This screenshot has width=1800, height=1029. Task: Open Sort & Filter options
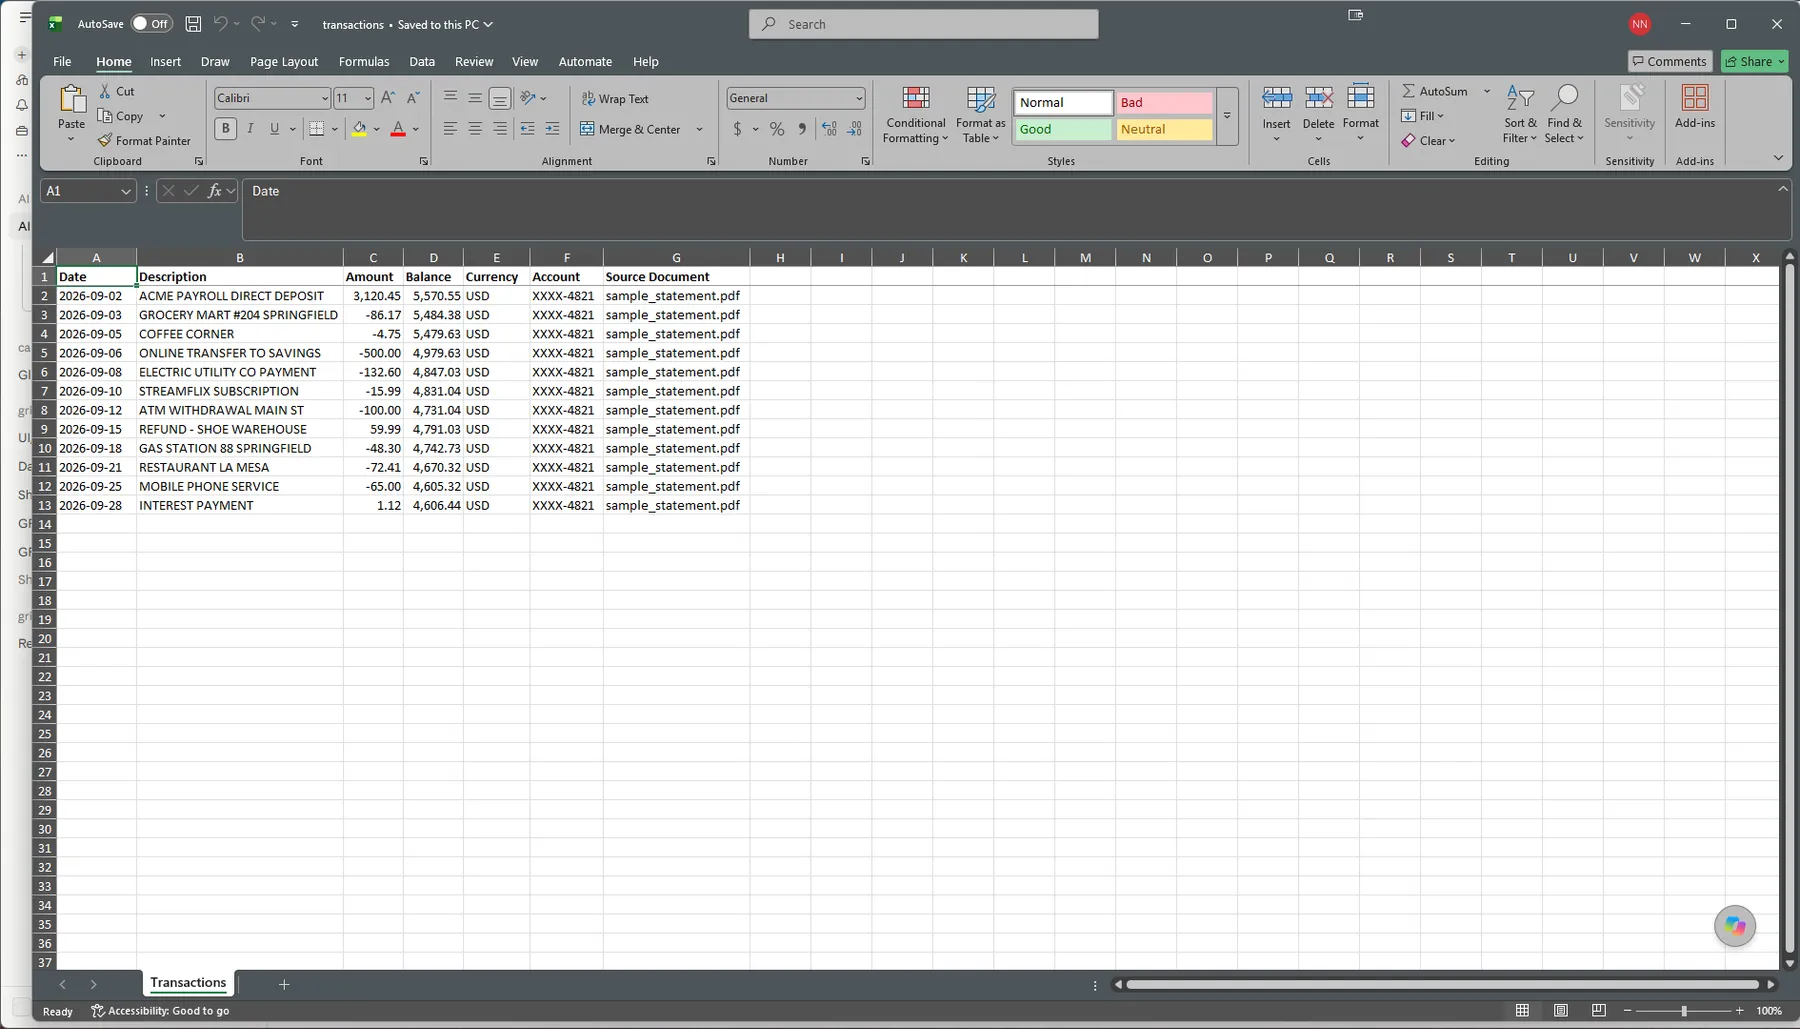point(1520,115)
